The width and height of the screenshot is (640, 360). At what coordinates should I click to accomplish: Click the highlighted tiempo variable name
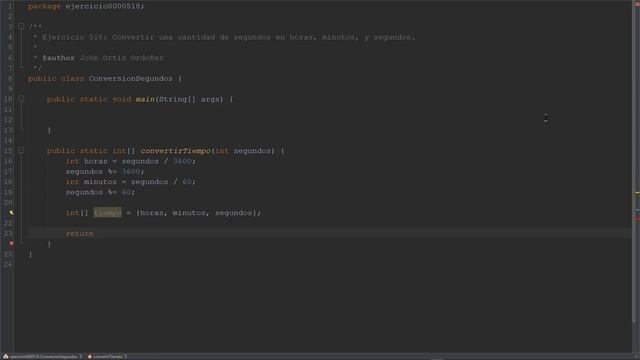(x=108, y=213)
